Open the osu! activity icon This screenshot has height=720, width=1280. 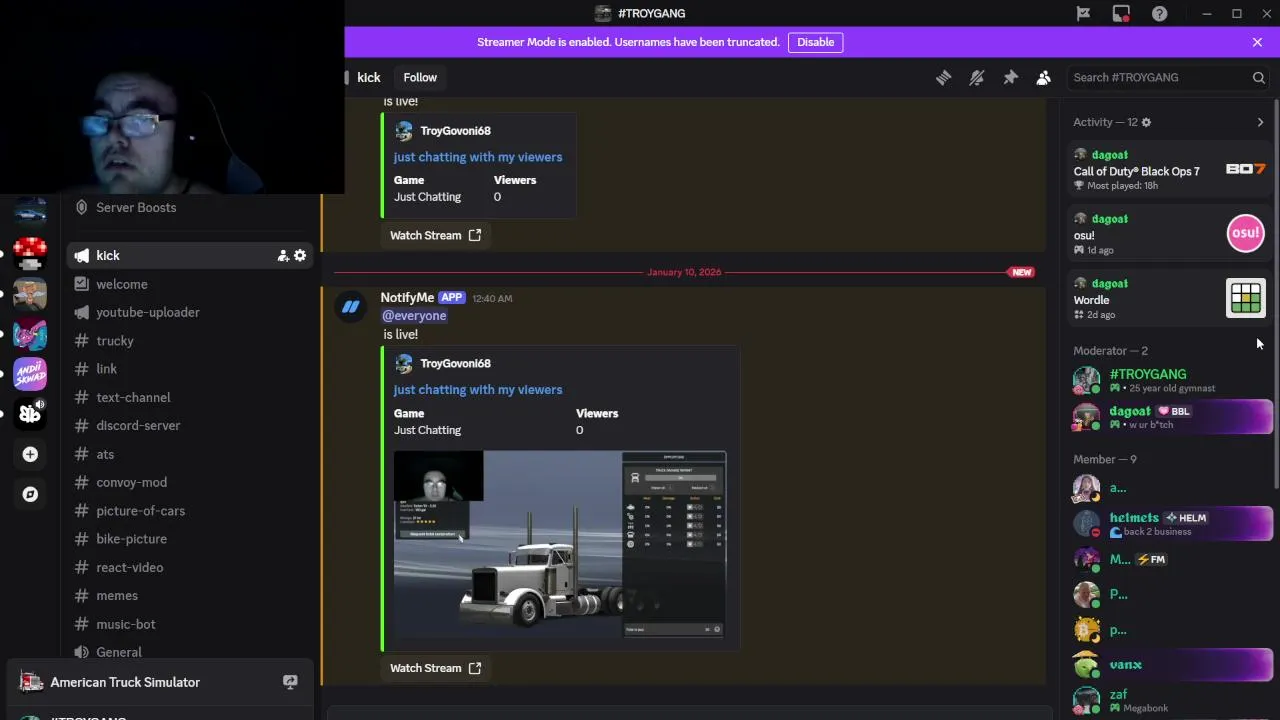[1246, 233]
